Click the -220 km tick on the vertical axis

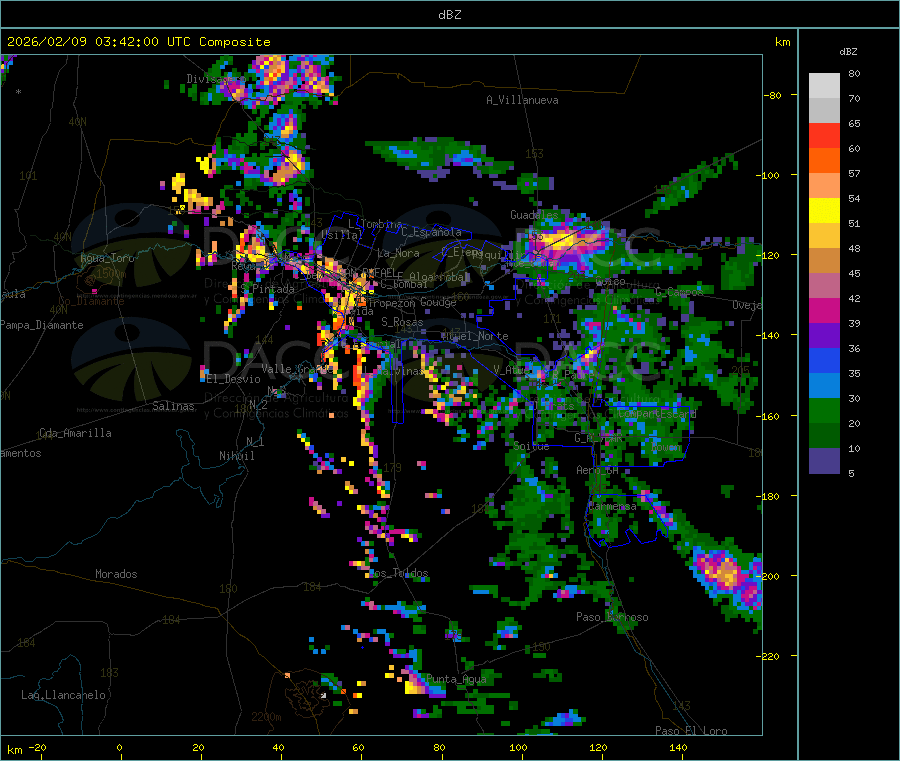(x=768, y=657)
